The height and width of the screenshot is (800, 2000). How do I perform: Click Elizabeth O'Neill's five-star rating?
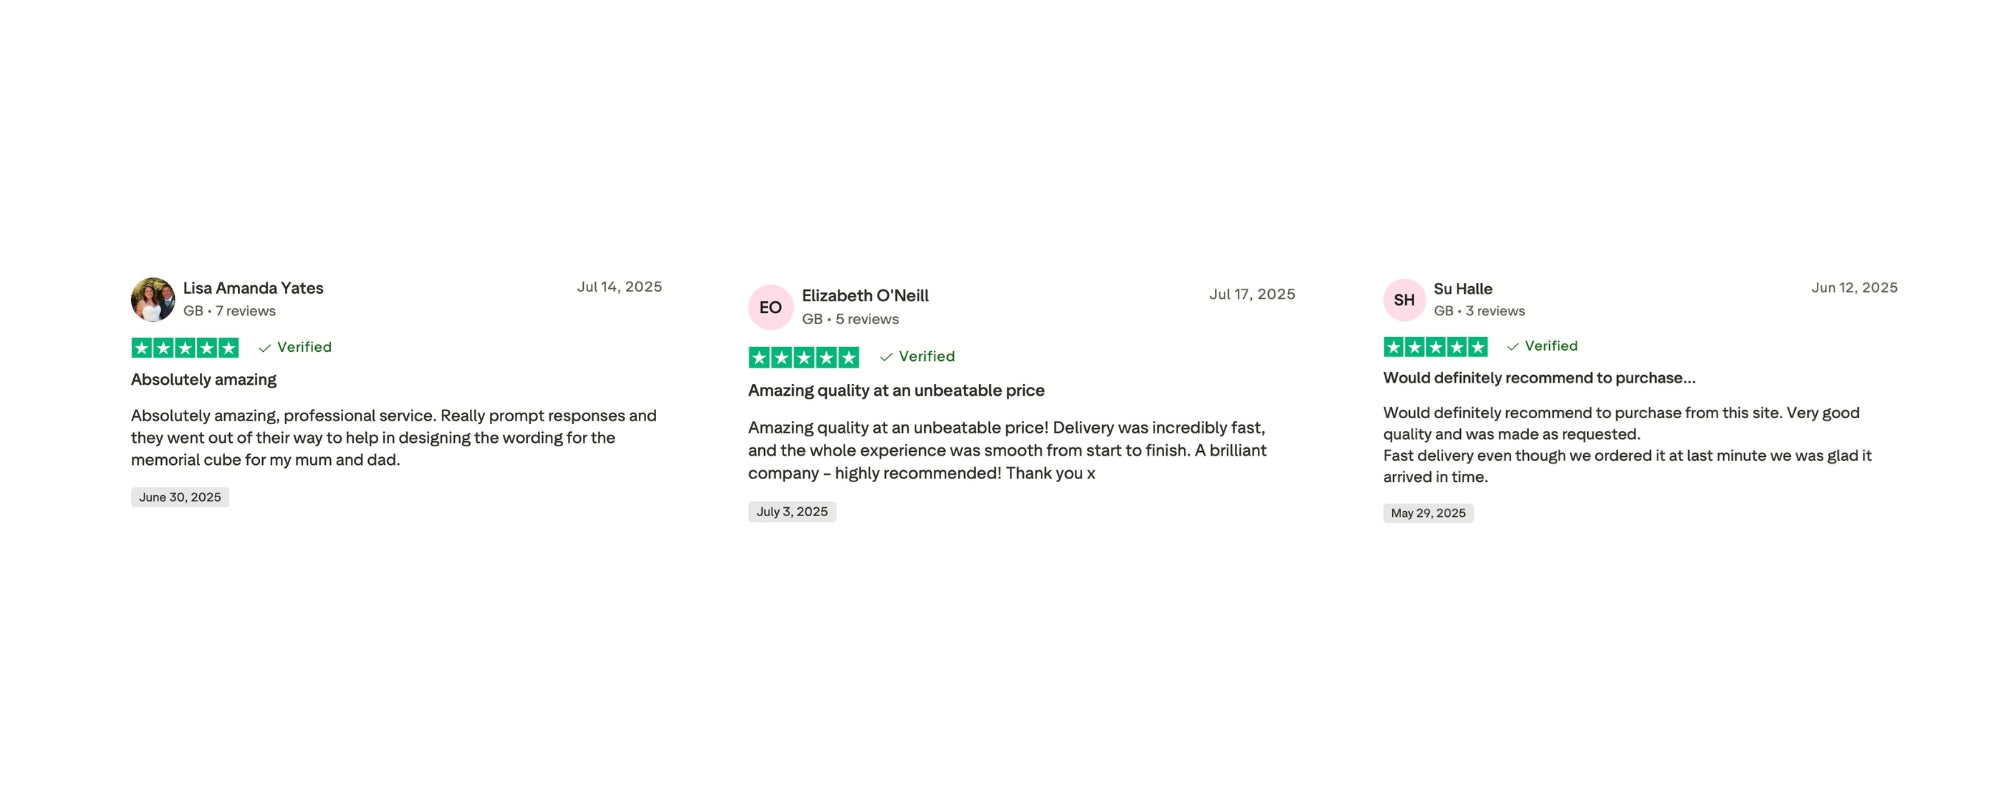(804, 357)
